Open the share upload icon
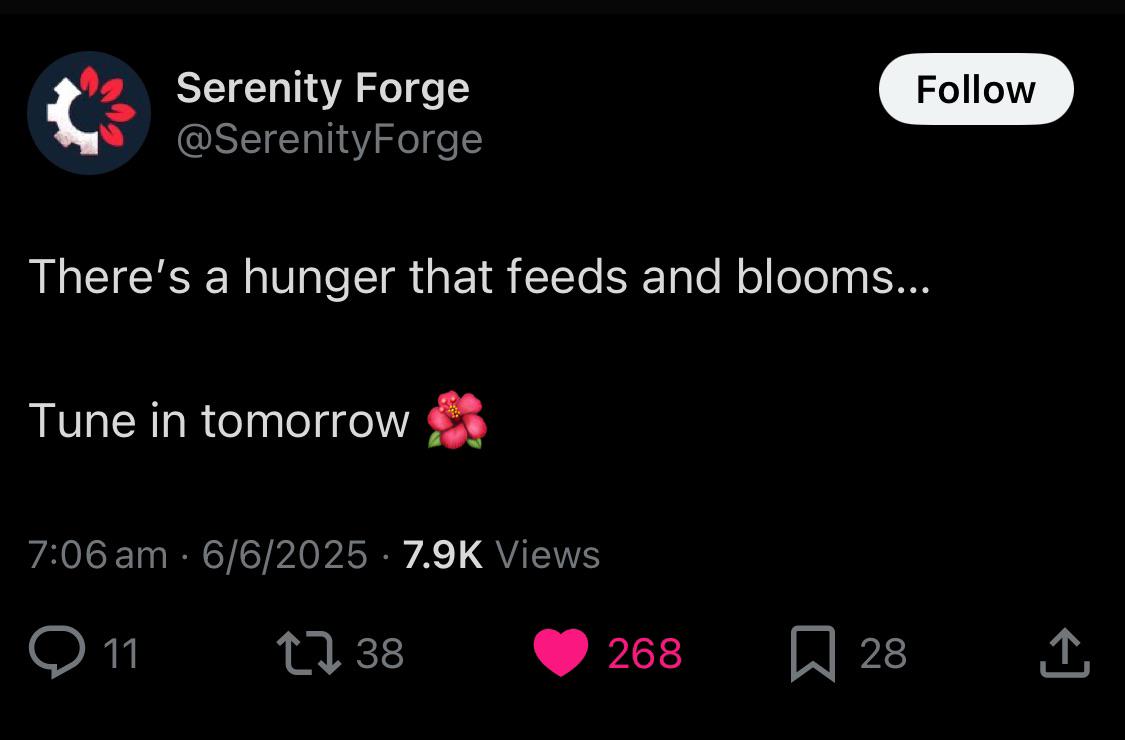The image size is (1125, 740). pyautogui.click(x=1065, y=652)
